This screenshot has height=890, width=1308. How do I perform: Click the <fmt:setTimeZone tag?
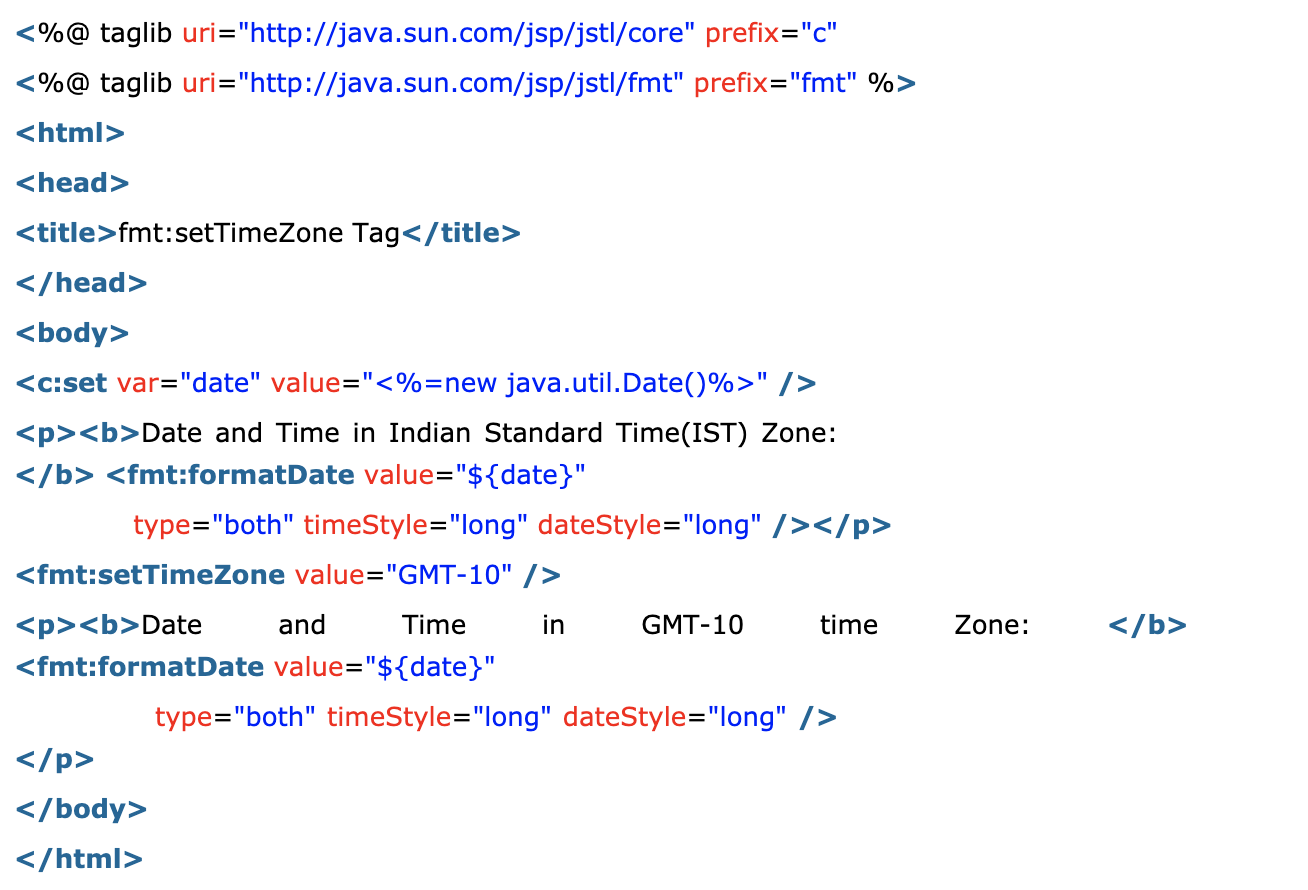tap(150, 575)
